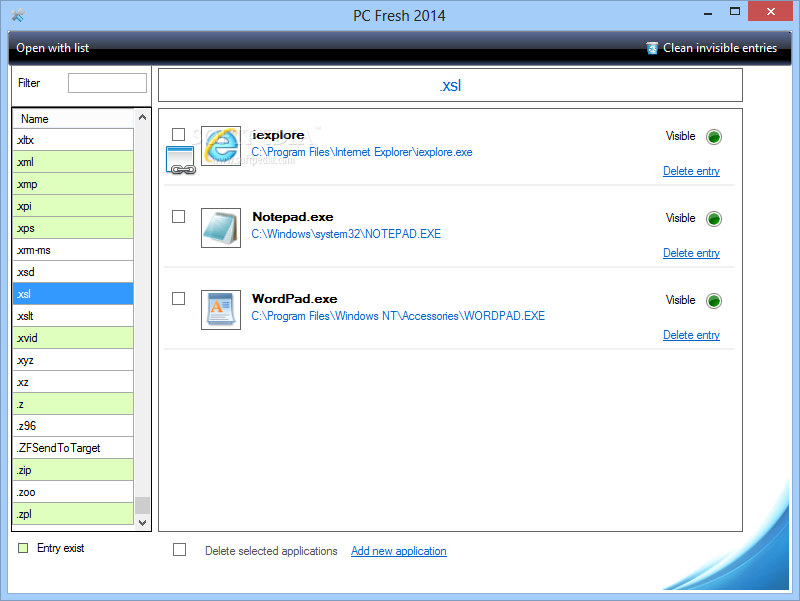The height and width of the screenshot is (601, 800).
Task: Click the Notepad application icon
Action: [221, 228]
